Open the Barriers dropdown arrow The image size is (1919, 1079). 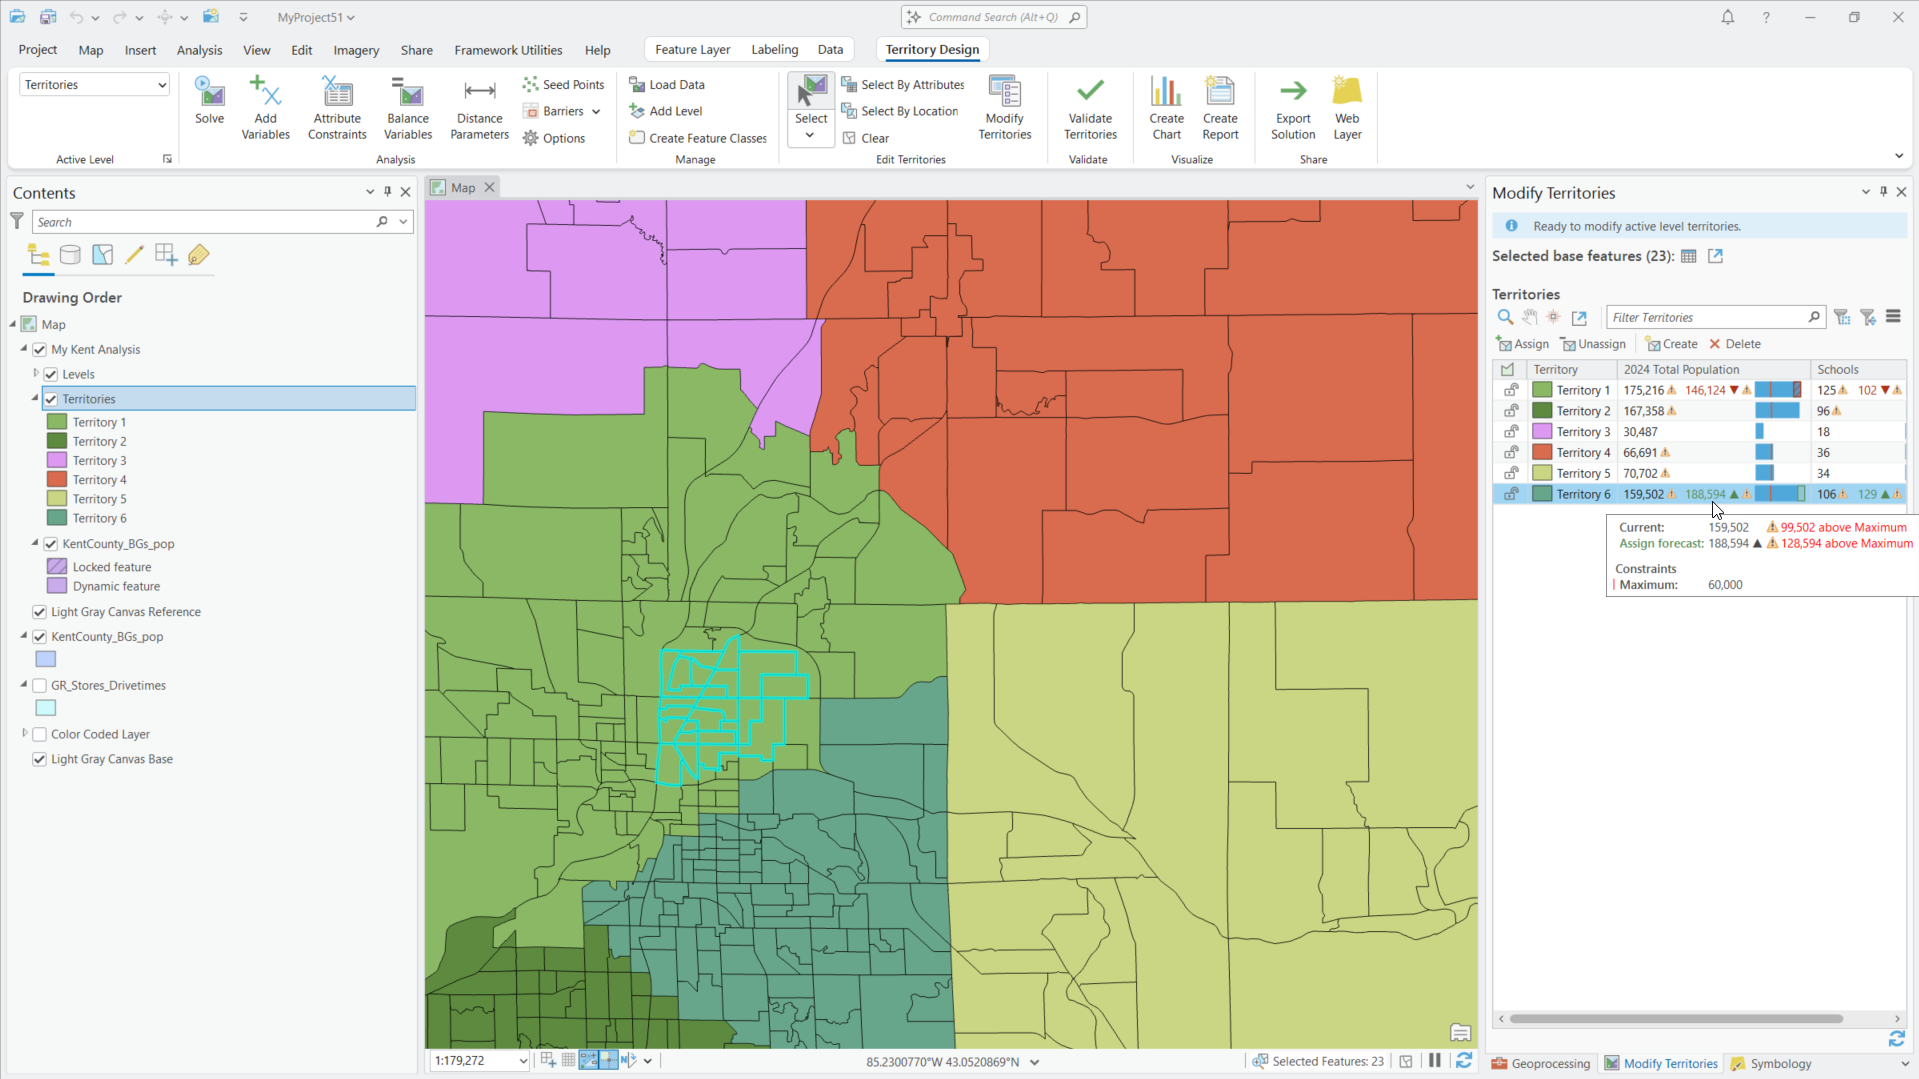pyautogui.click(x=595, y=111)
